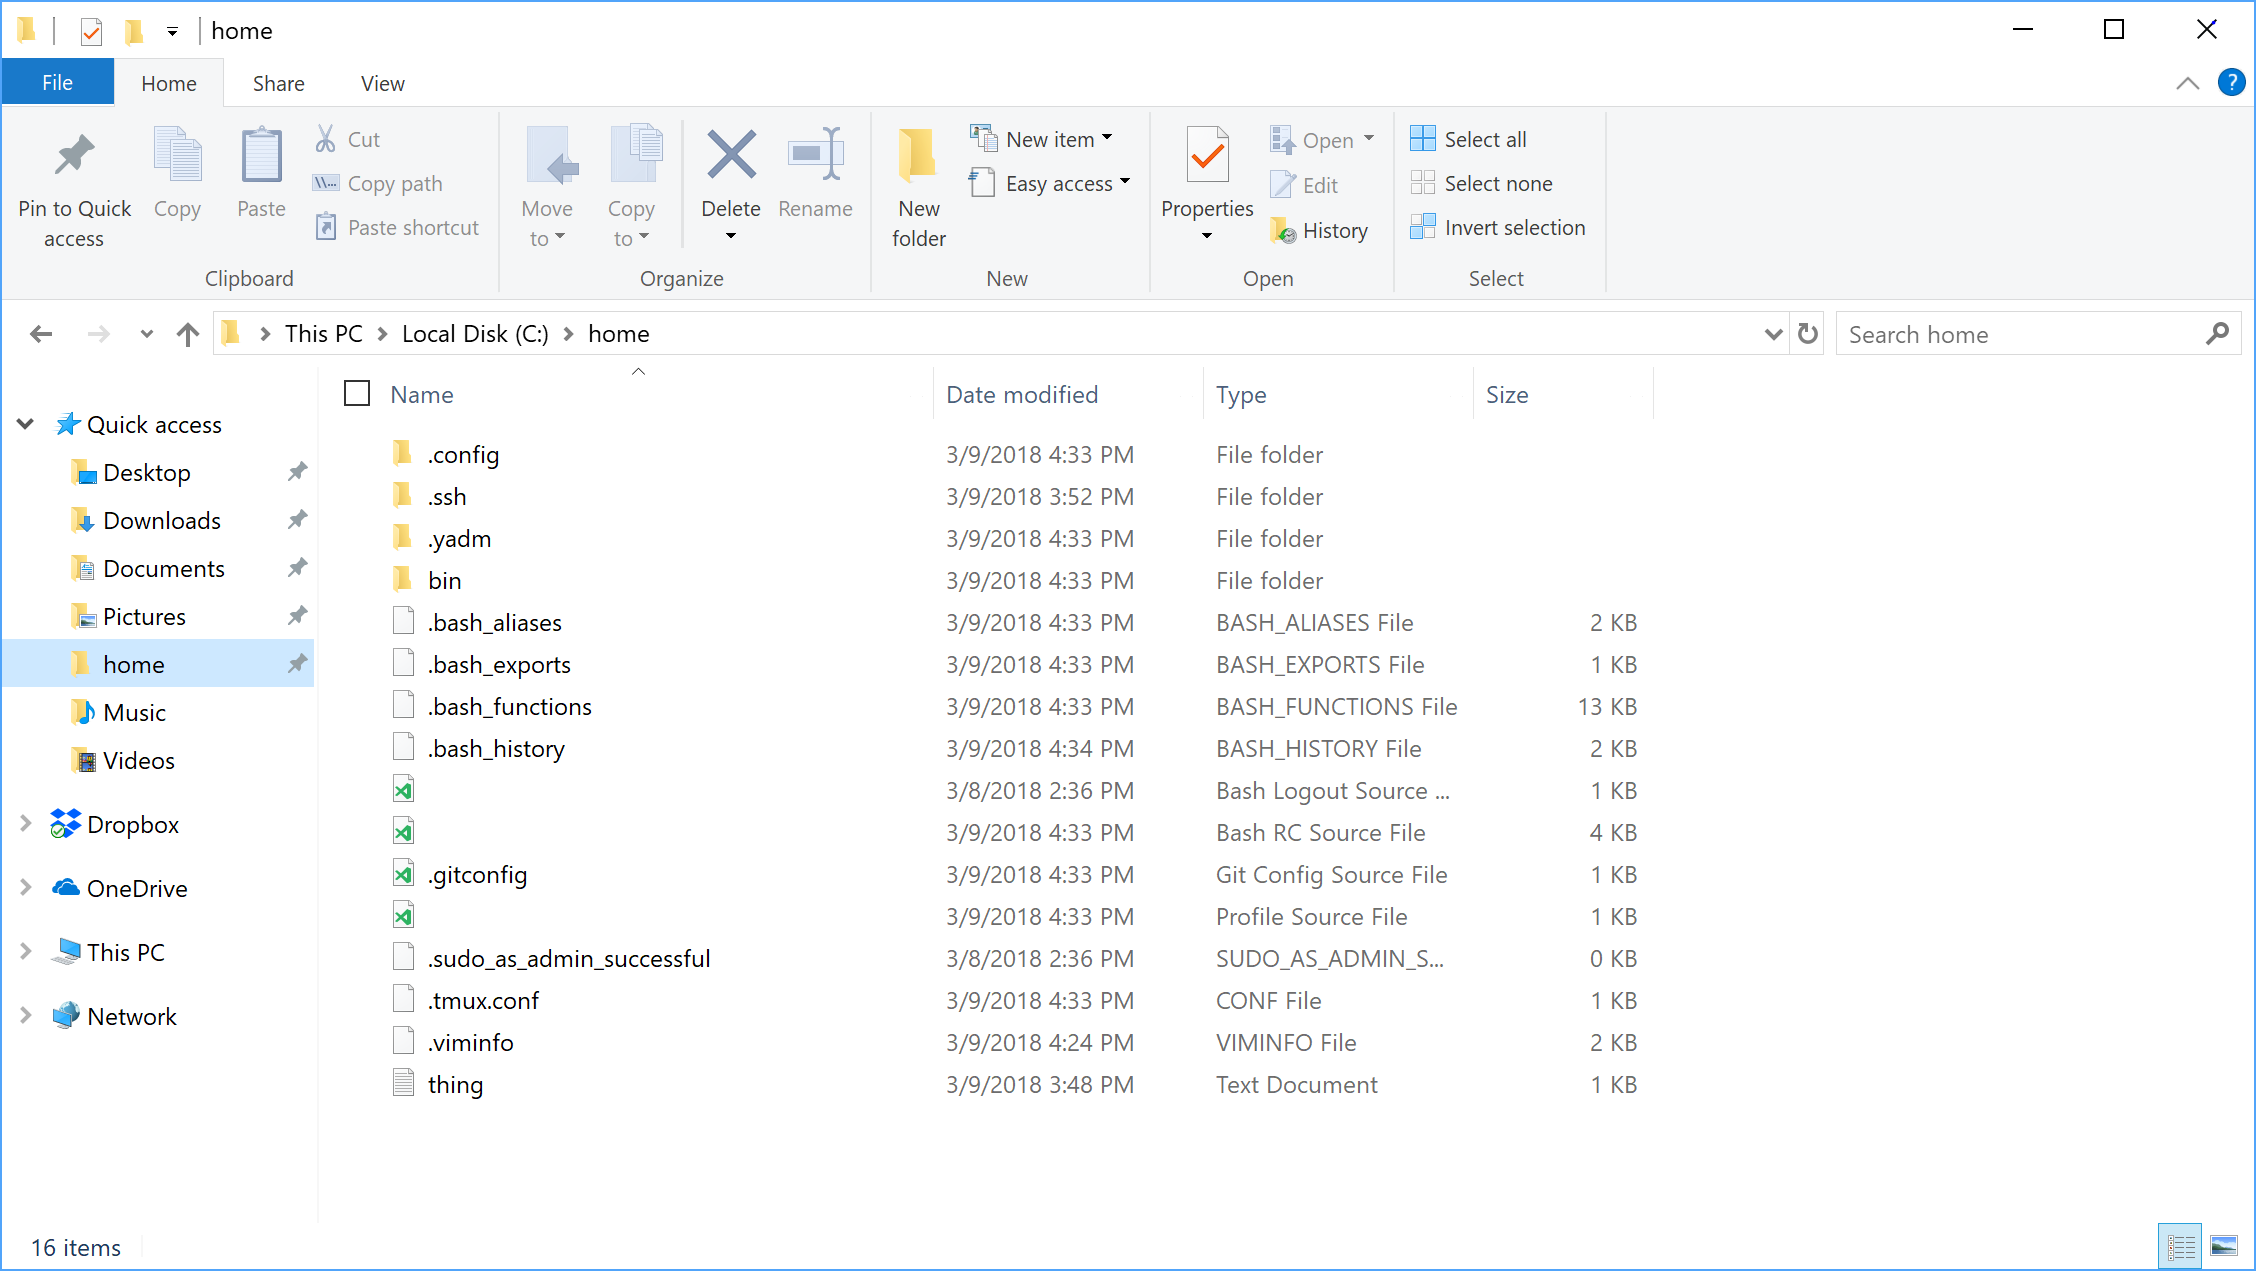The image size is (2256, 1271).
Task: Open the New item dropdown
Action: [1043, 138]
